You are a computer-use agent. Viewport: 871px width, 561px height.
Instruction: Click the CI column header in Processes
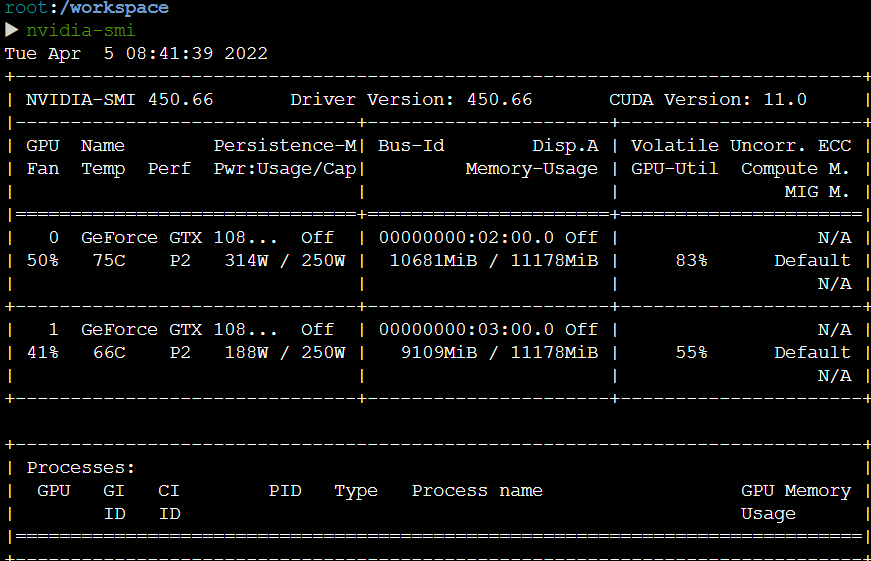(169, 491)
